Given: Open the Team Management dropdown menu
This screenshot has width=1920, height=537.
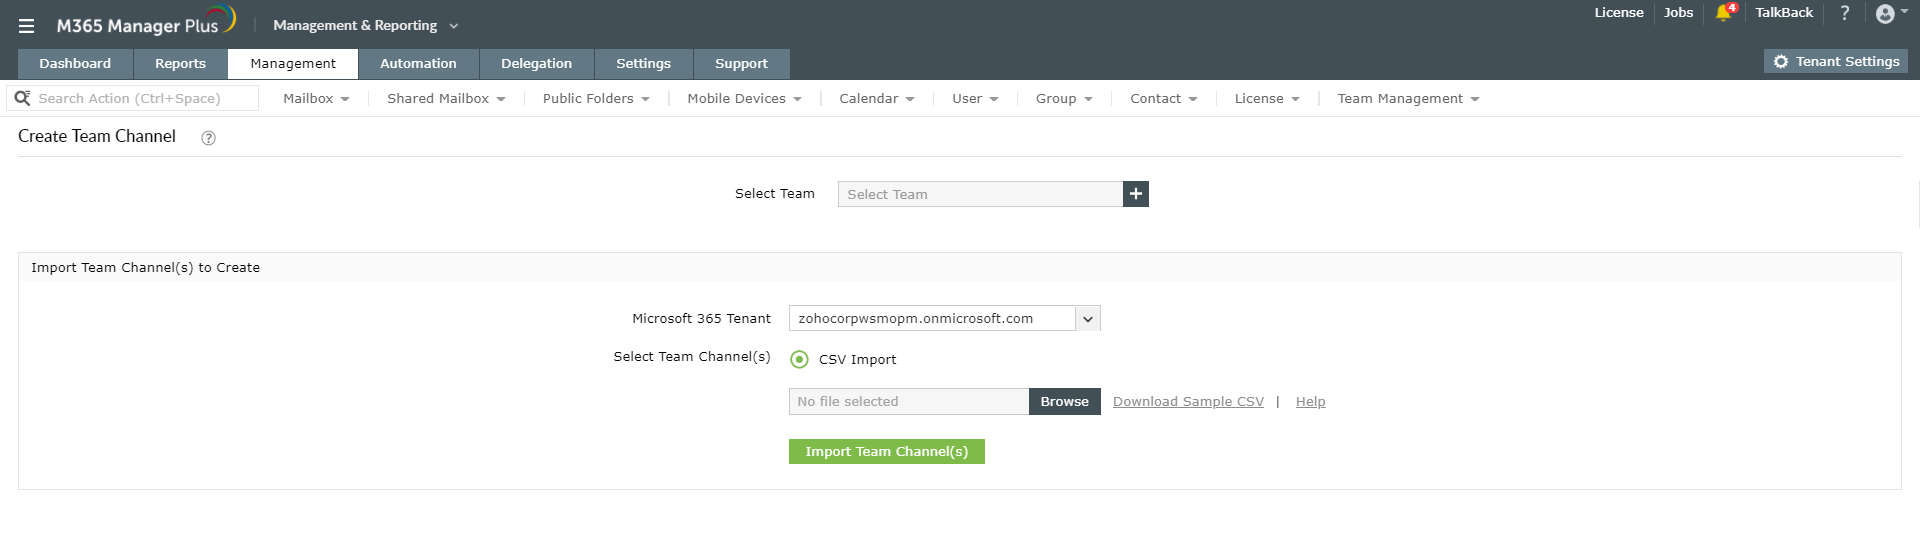Looking at the screenshot, I should tap(1408, 99).
